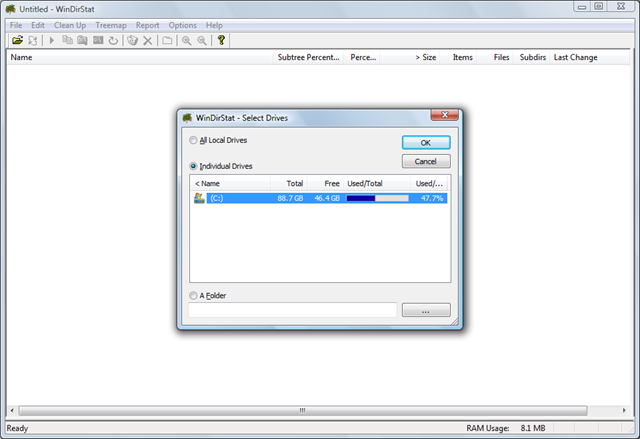Viewport: 640px width, 439px height.
Task: Click the Subtree Percent... column header
Action: (308, 58)
